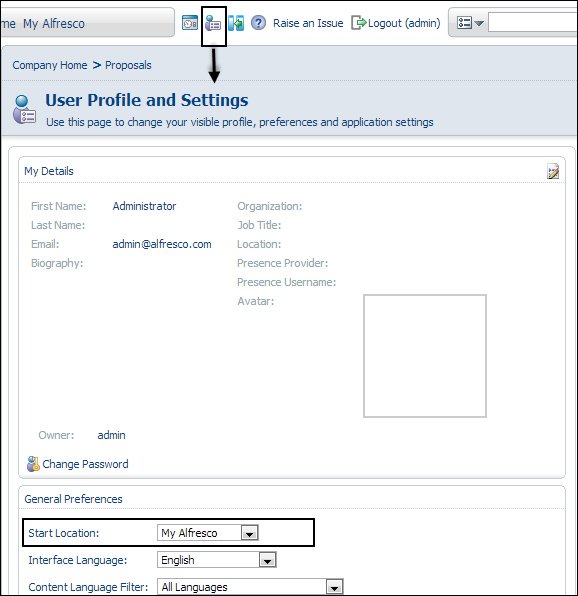
Task: Open the Admin Console clock icon
Action: click(190, 23)
